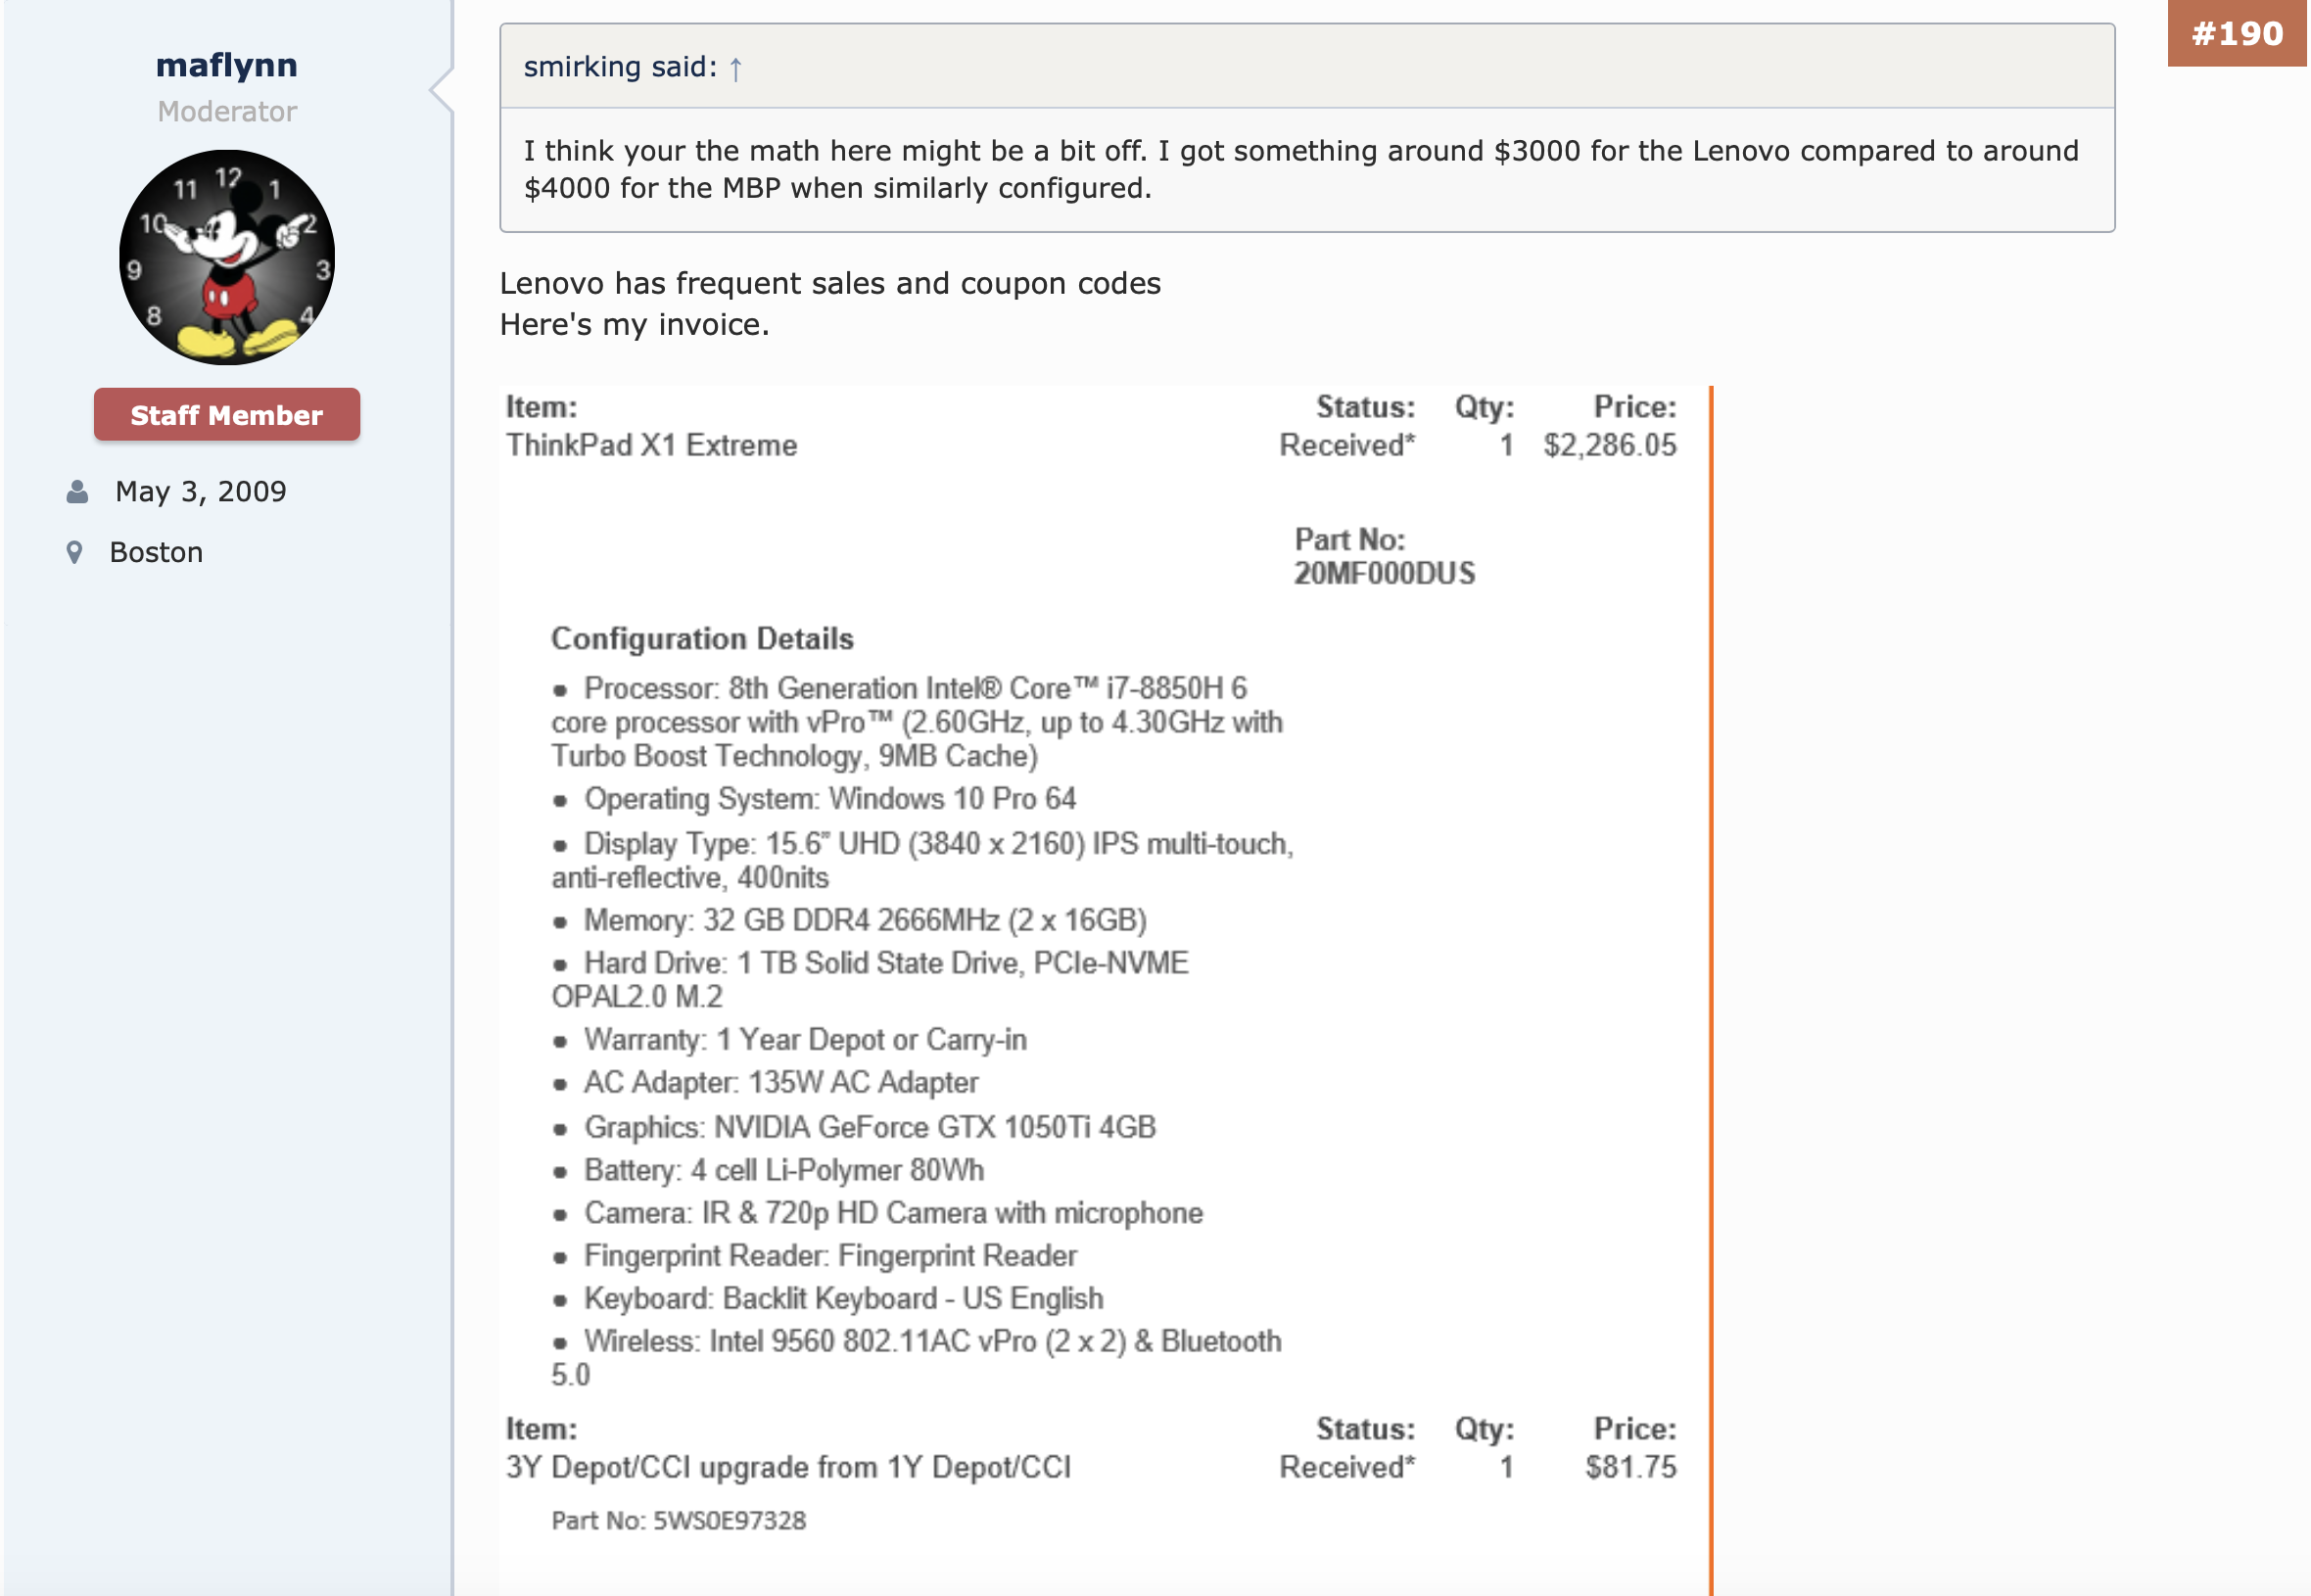Click the quoted message text block

(x=1300, y=170)
